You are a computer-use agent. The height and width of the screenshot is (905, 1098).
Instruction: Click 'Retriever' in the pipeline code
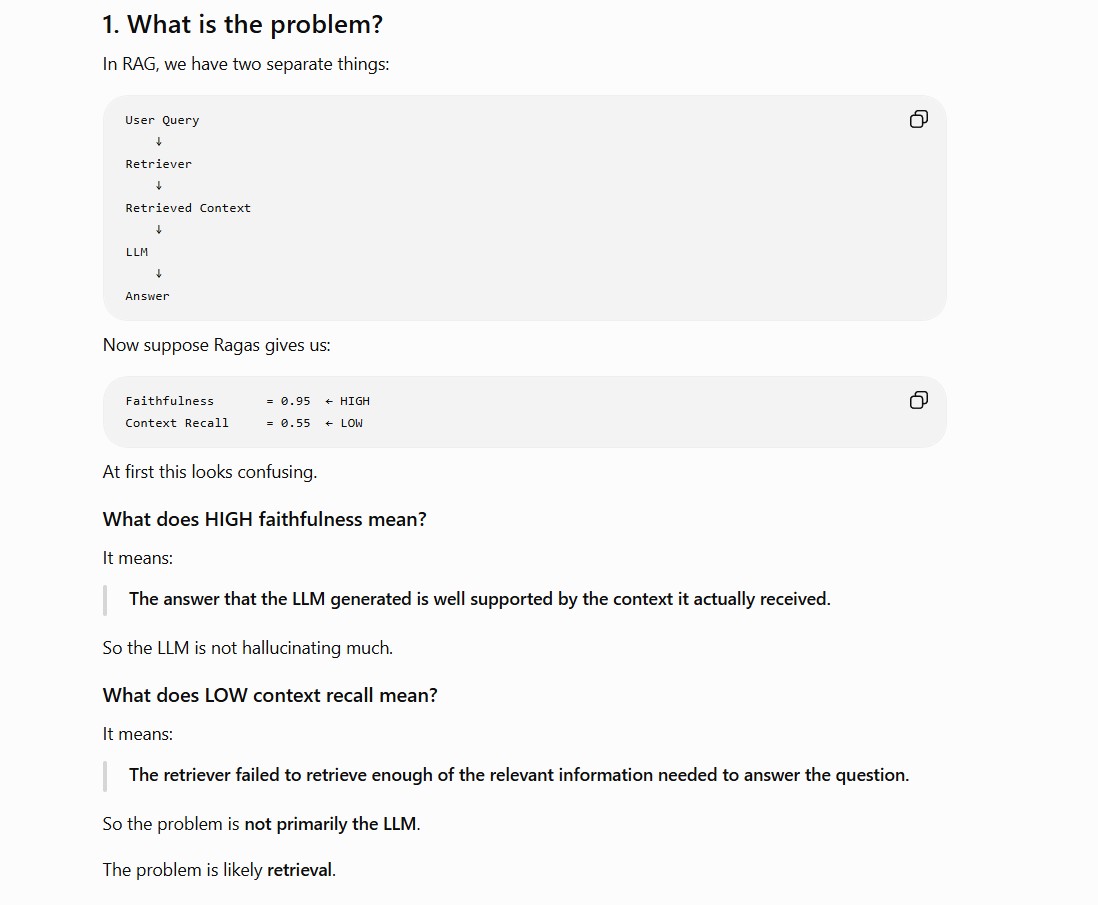(x=158, y=164)
